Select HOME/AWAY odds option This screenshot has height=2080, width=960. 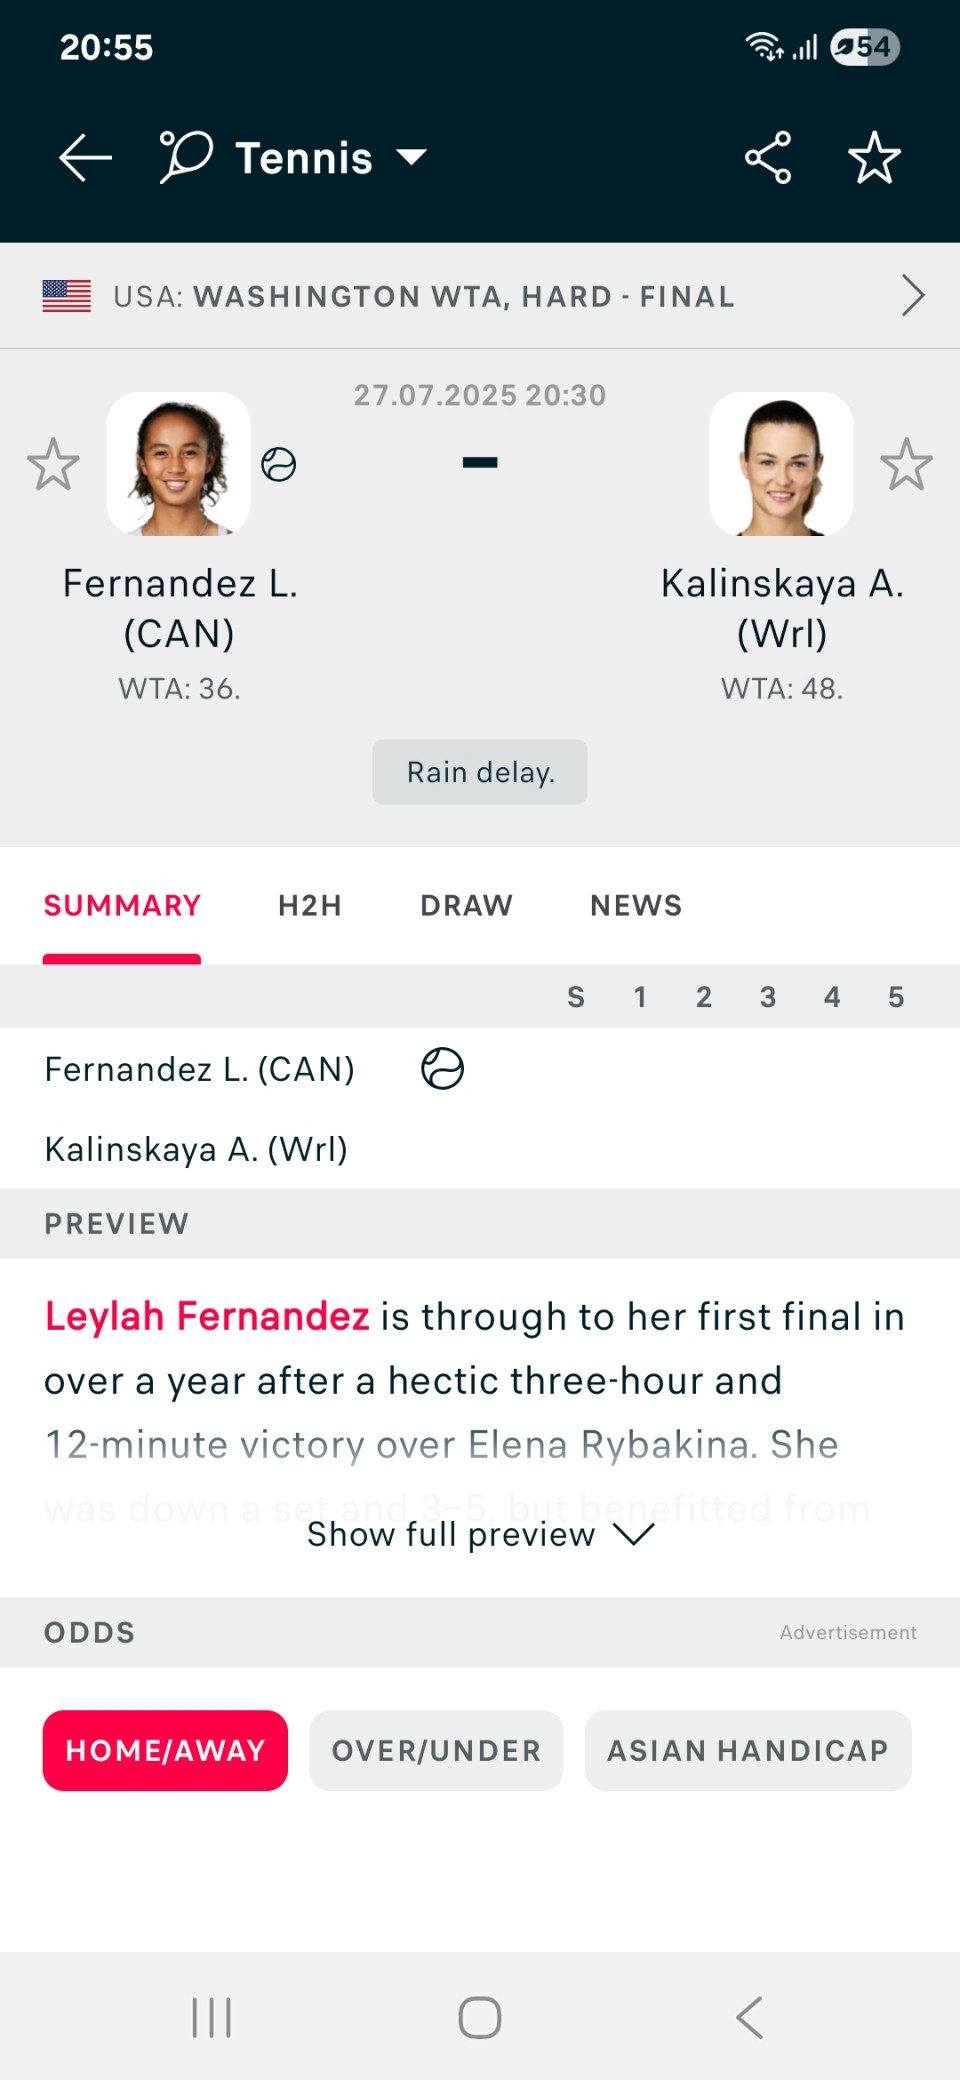[x=165, y=1750]
